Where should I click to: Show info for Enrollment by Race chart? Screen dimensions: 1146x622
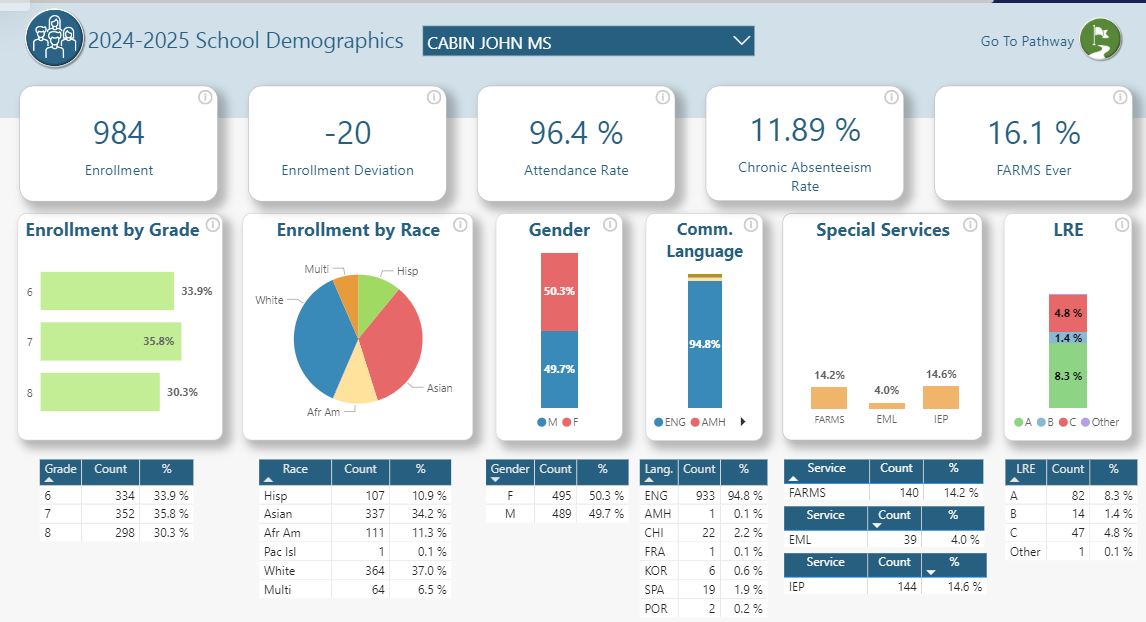(x=460, y=224)
